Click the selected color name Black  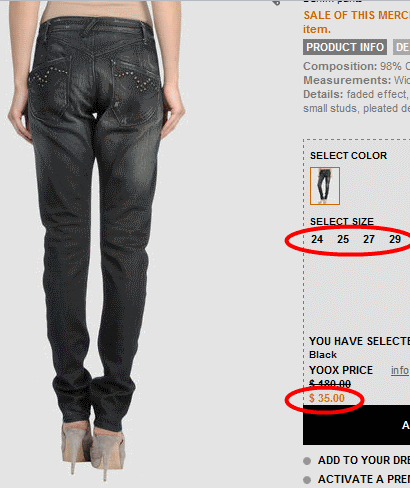tap(323, 355)
